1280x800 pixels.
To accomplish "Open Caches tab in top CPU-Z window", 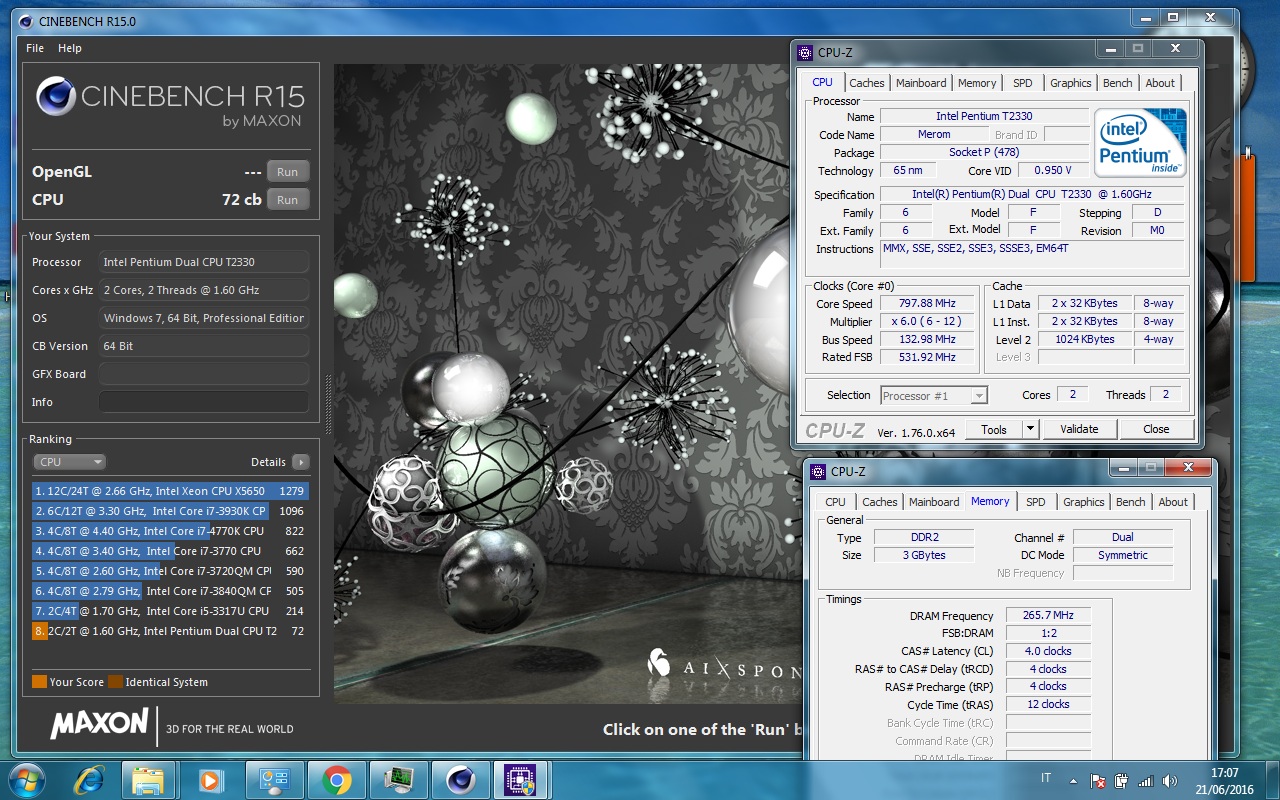I will [867, 83].
